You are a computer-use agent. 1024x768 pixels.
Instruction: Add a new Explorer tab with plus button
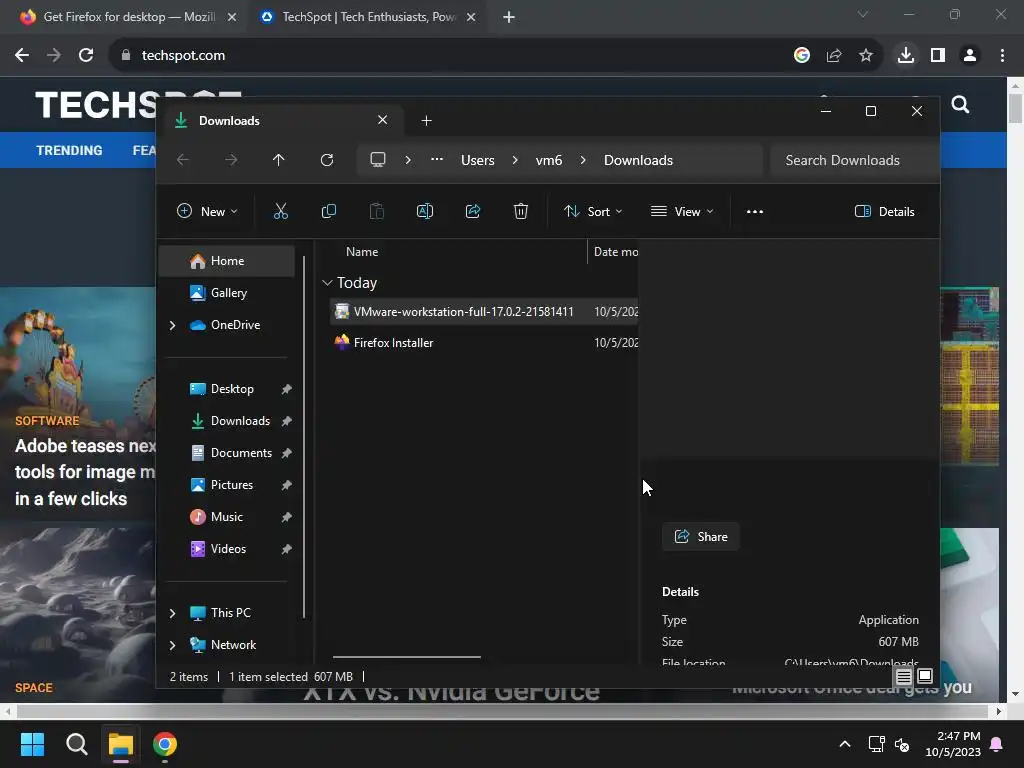point(426,121)
